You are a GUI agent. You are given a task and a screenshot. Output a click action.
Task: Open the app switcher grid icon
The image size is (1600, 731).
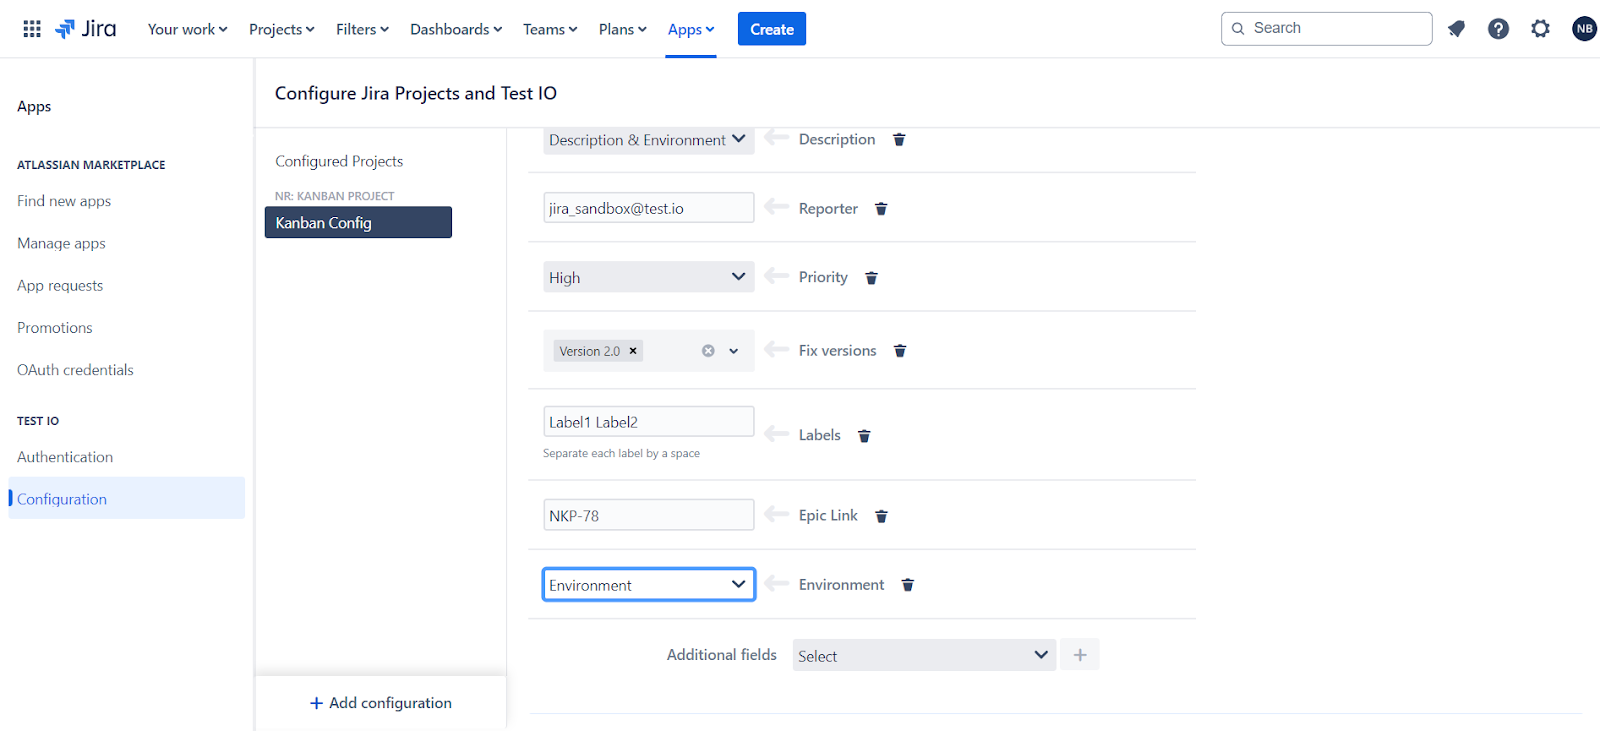pyautogui.click(x=32, y=29)
